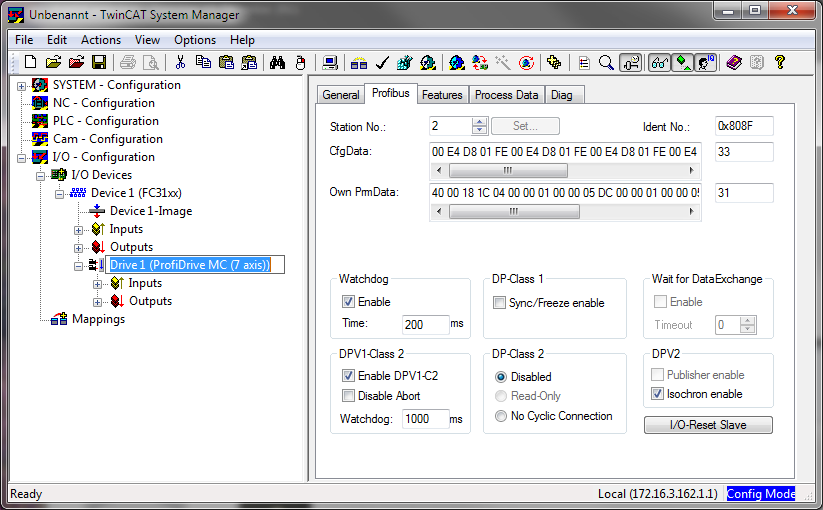Viewport: 823px width, 510px height.
Task: Check the Disable Abort checkbox
Action: coord(348,396)
